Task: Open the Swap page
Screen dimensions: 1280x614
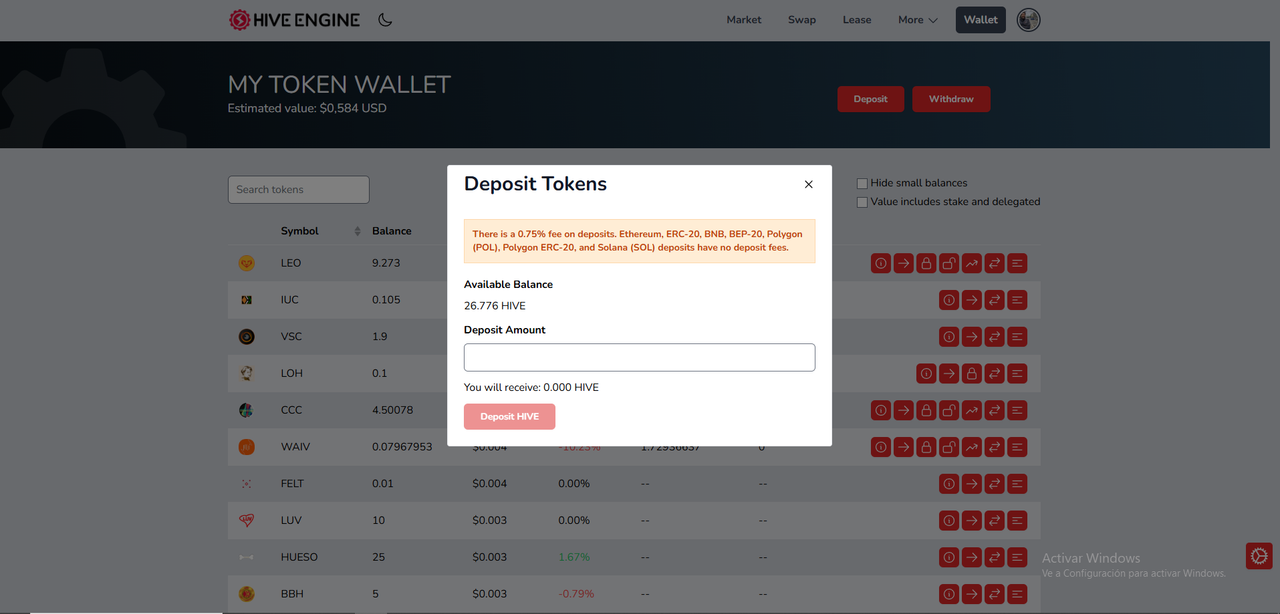Action: (802, 20)
